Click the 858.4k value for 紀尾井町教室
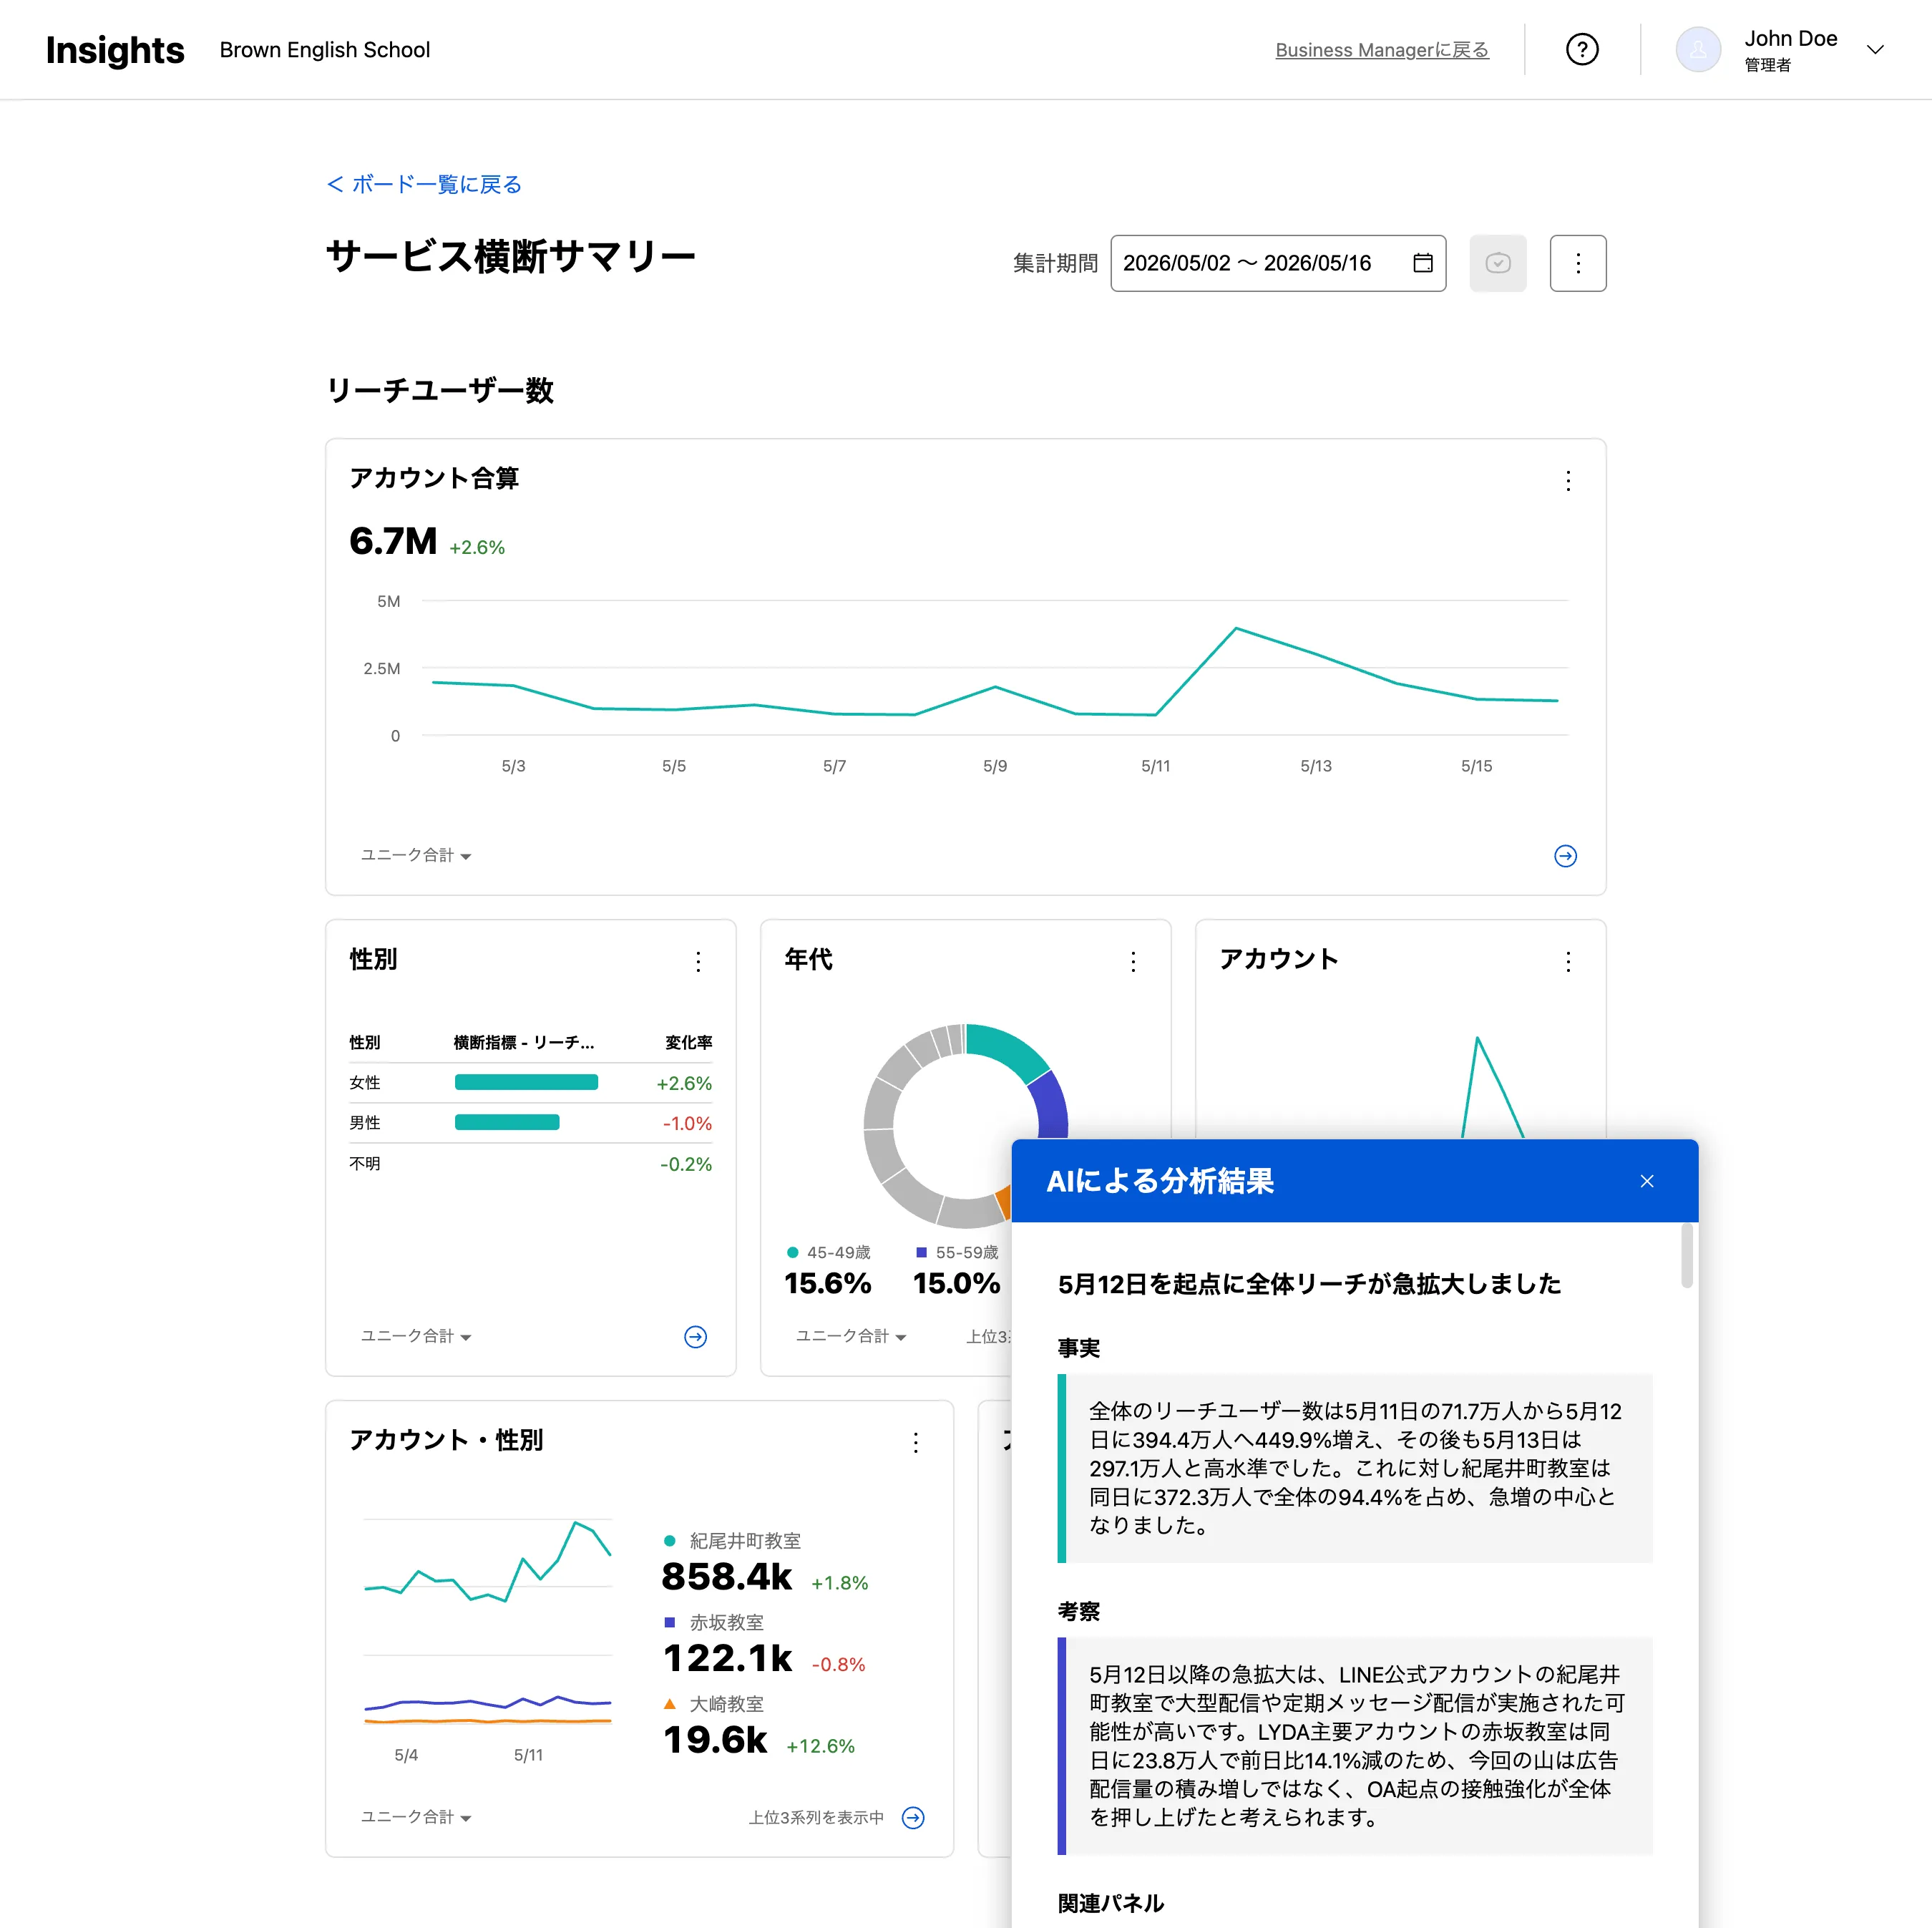Viewport: 1932px width, 1928px height. point(726,1577)
